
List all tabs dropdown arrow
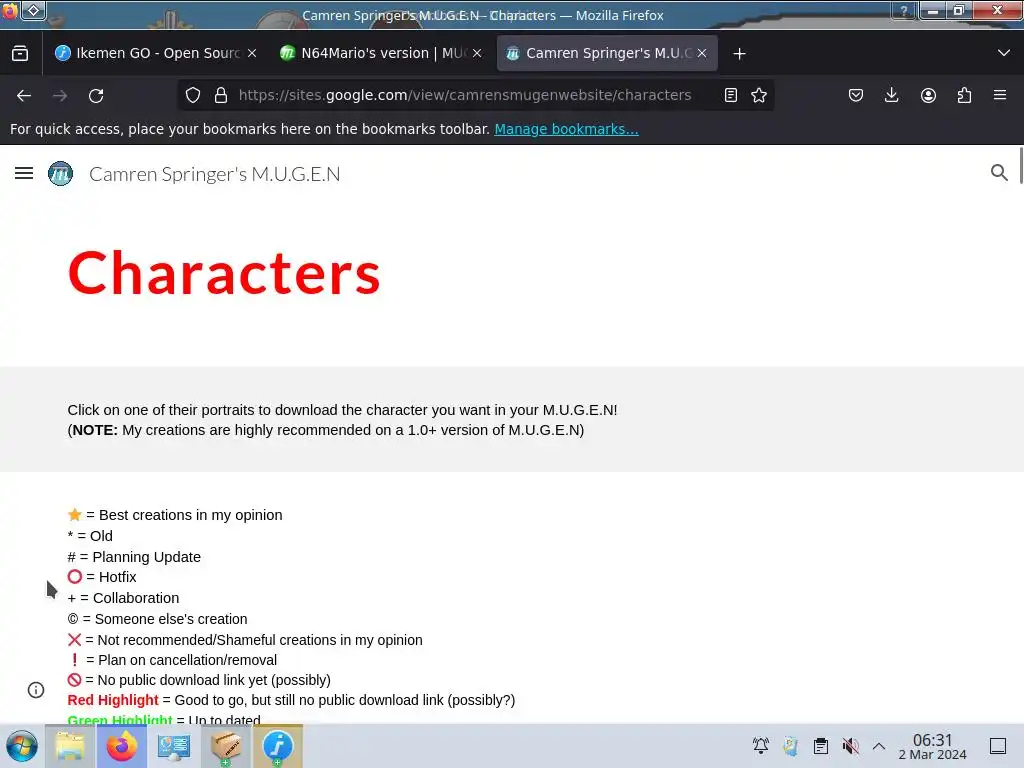point(1004,53)
